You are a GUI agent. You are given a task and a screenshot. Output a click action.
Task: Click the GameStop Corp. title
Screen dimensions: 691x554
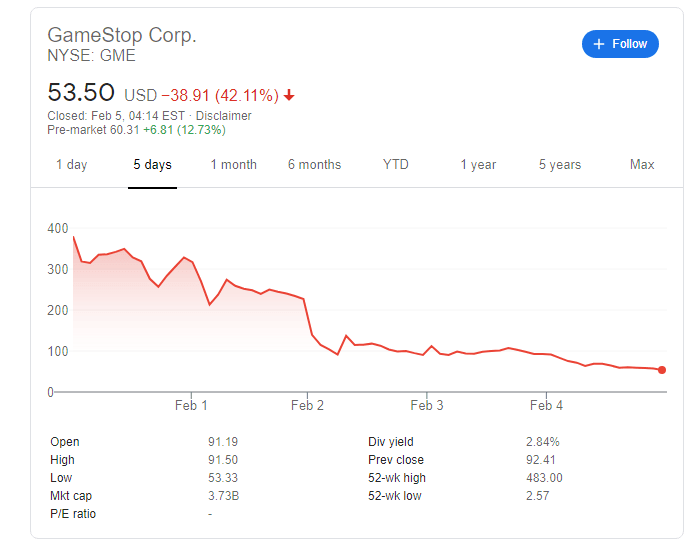click(x=122, y=35)
